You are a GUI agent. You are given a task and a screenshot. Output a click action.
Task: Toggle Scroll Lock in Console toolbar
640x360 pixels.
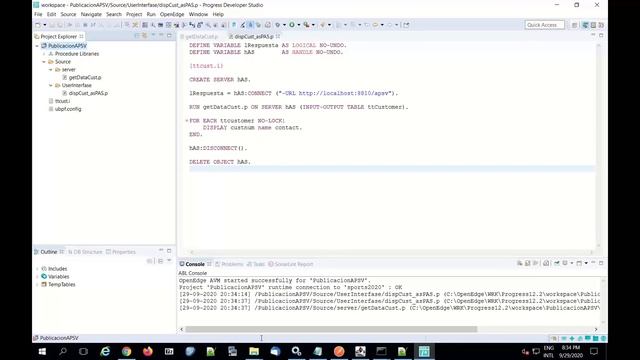(528, 263)
